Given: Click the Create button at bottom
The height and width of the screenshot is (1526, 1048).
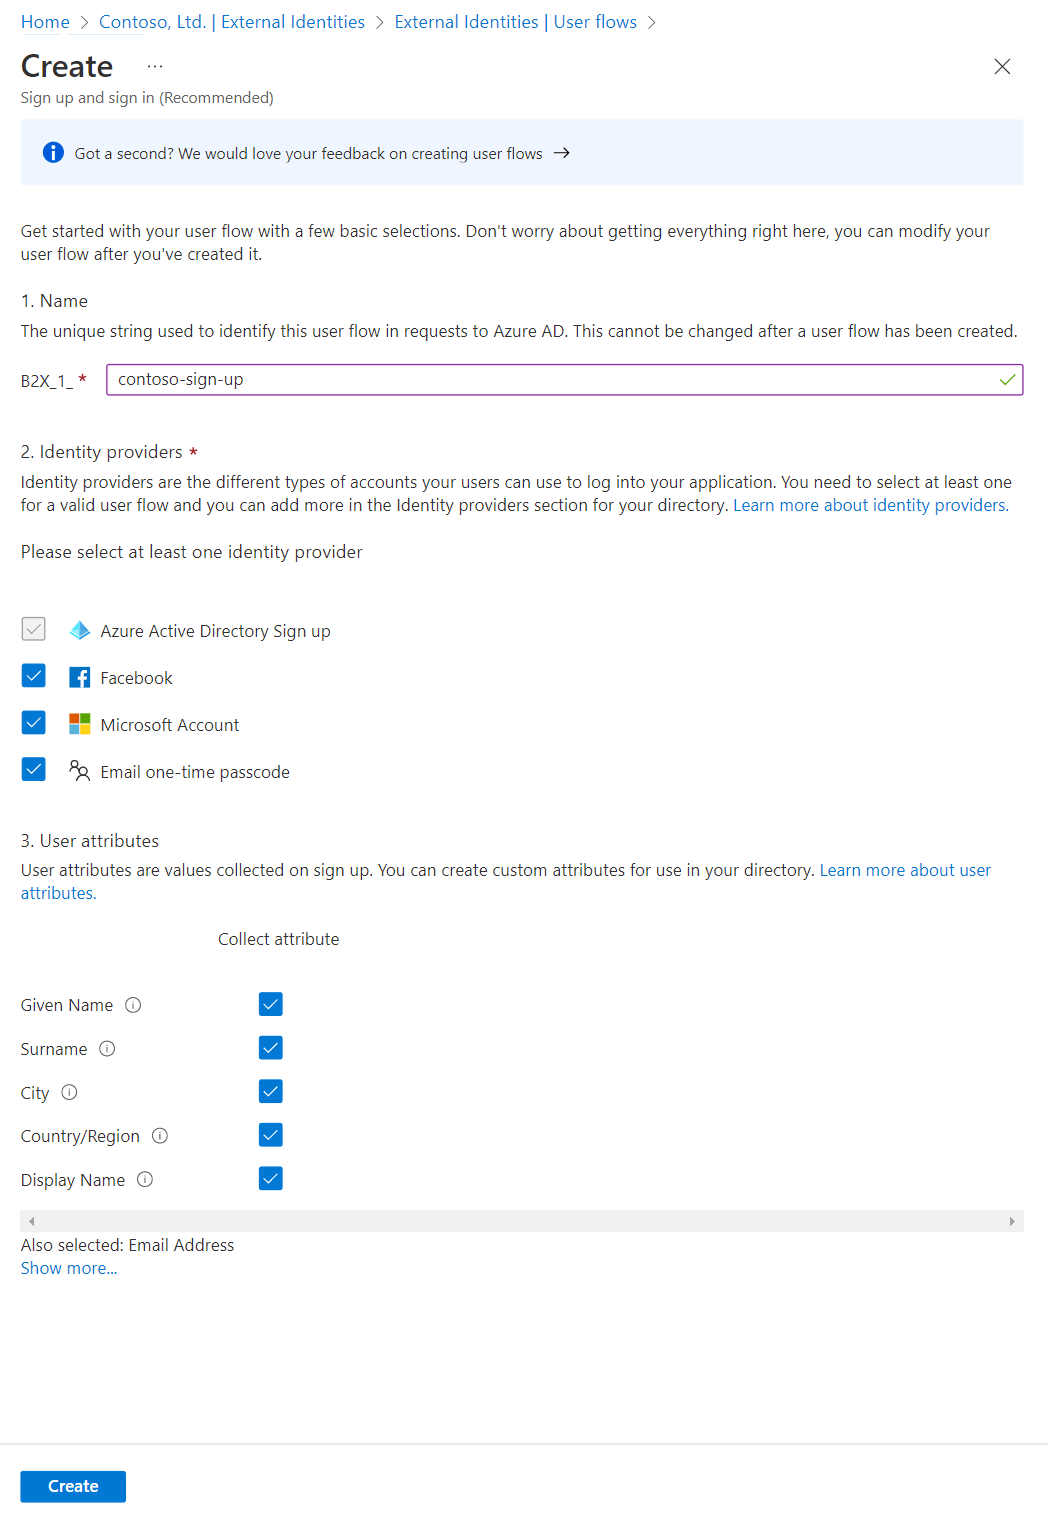Looking at the screenshot, I should (73, 1486).
